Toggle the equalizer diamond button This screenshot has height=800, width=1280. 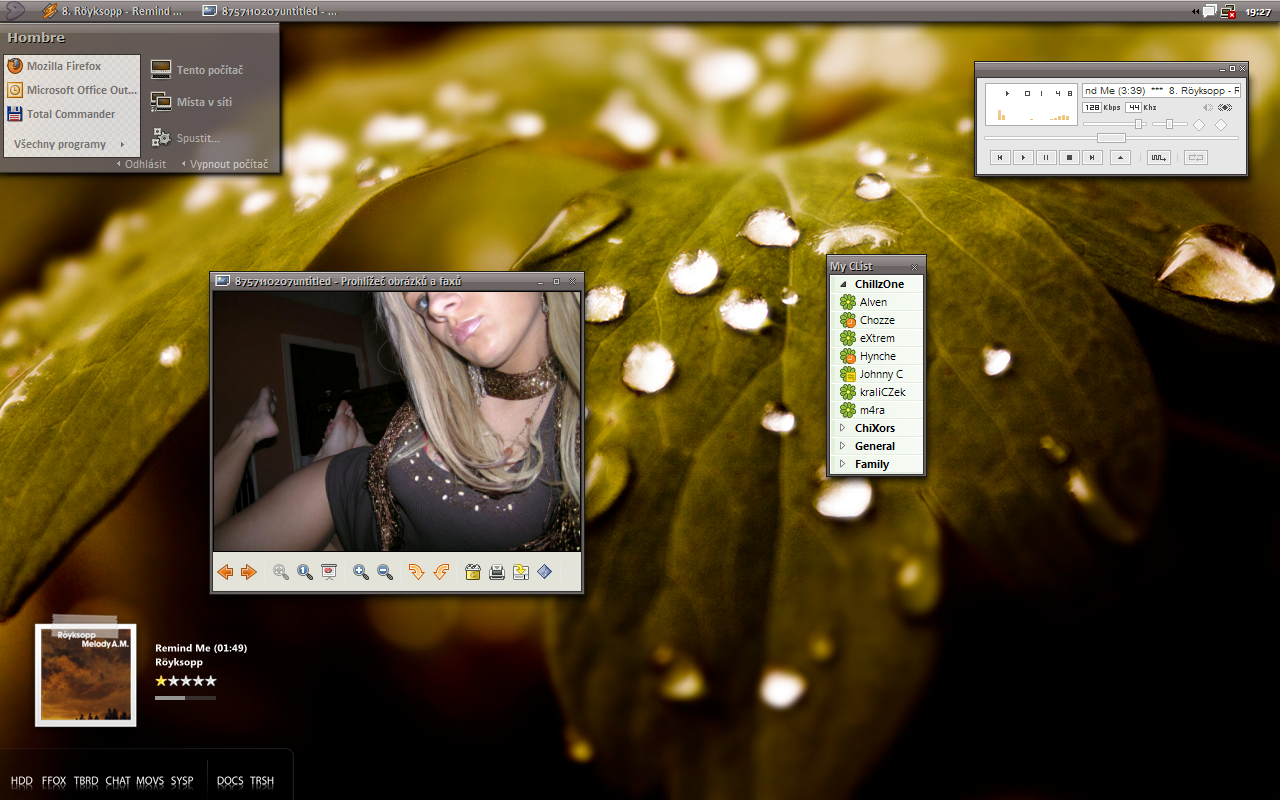click(x=1199, y=124)
